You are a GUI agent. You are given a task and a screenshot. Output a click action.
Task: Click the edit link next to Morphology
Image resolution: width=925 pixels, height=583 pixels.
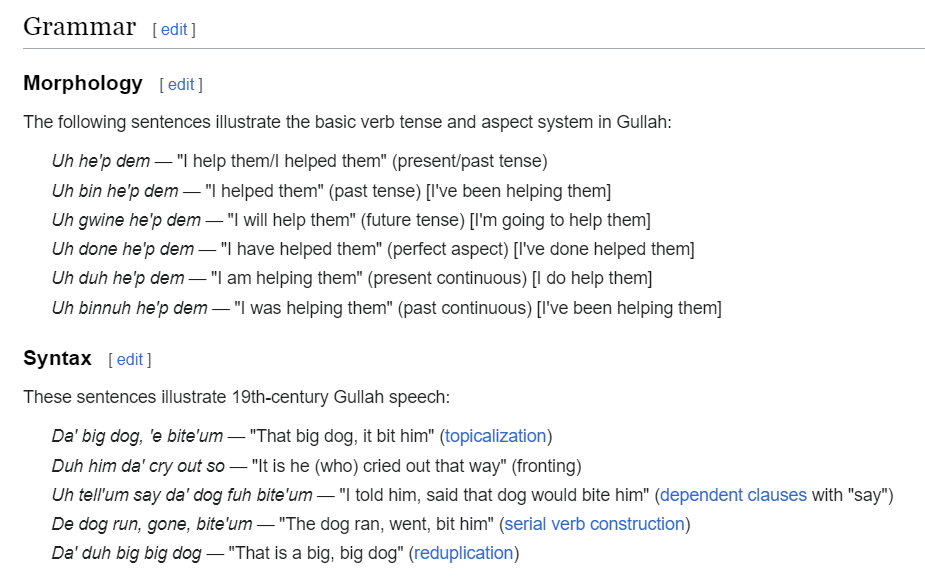coord(181,84)
